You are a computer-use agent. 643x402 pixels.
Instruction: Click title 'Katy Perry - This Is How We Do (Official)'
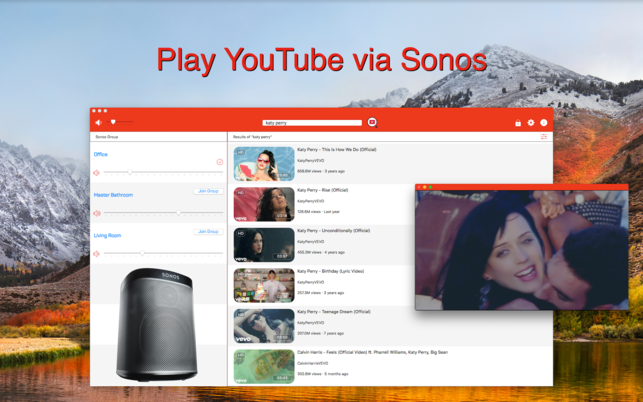pos(337,150)
